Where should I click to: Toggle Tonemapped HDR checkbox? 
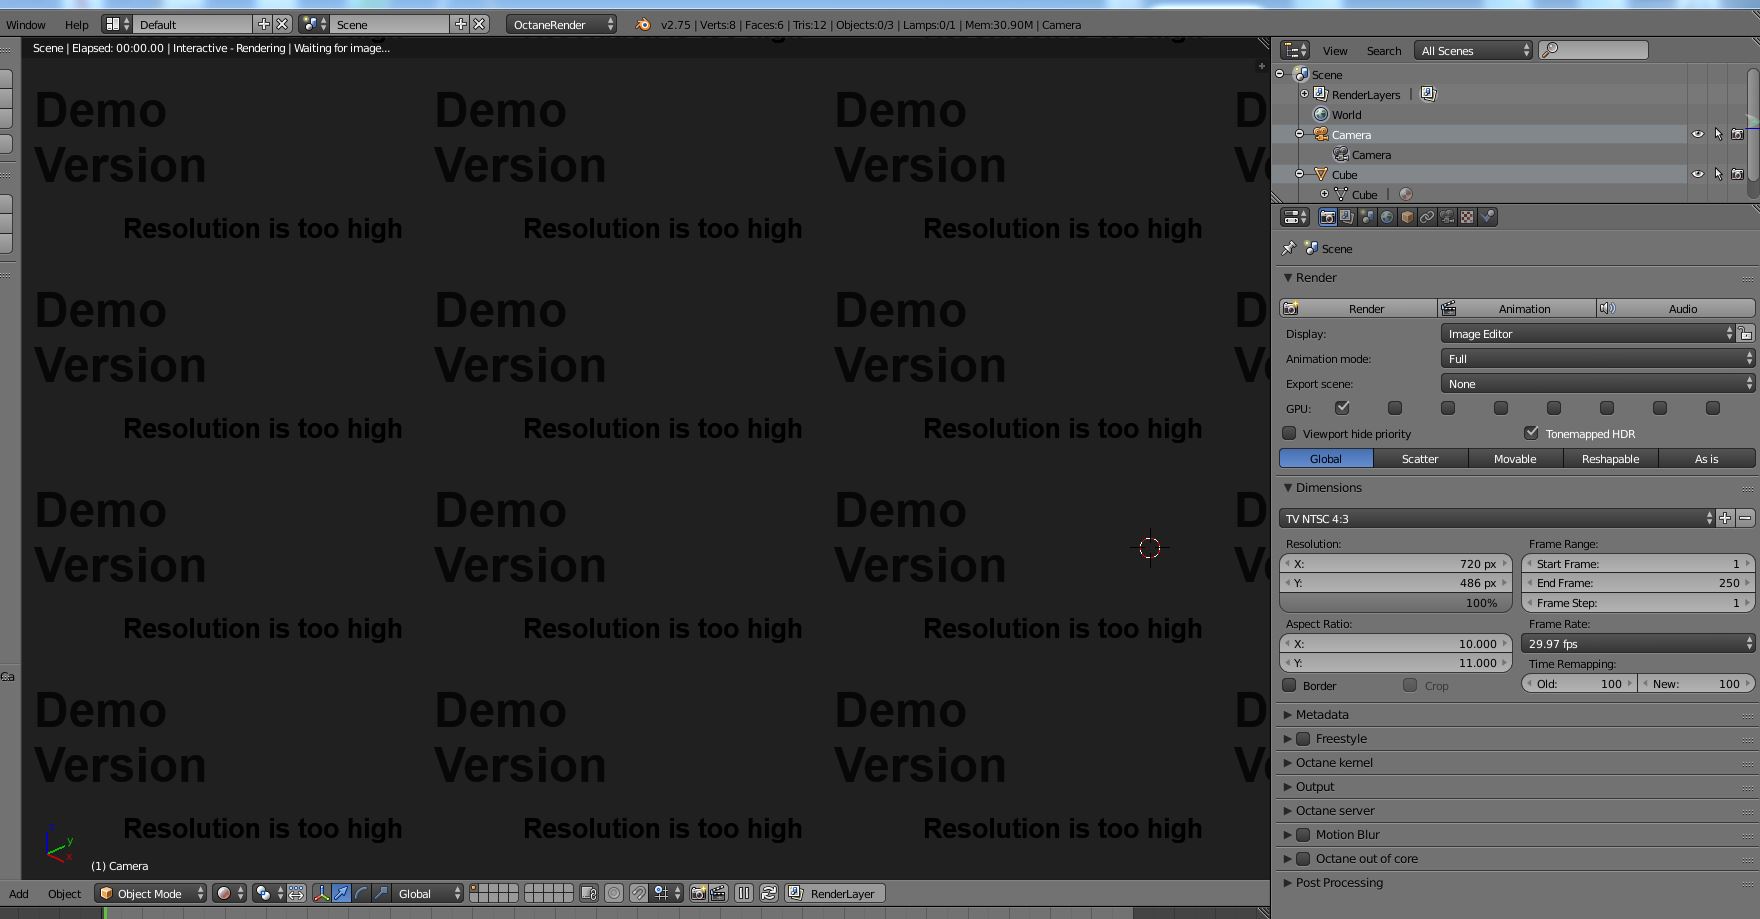pos(1531,433)
